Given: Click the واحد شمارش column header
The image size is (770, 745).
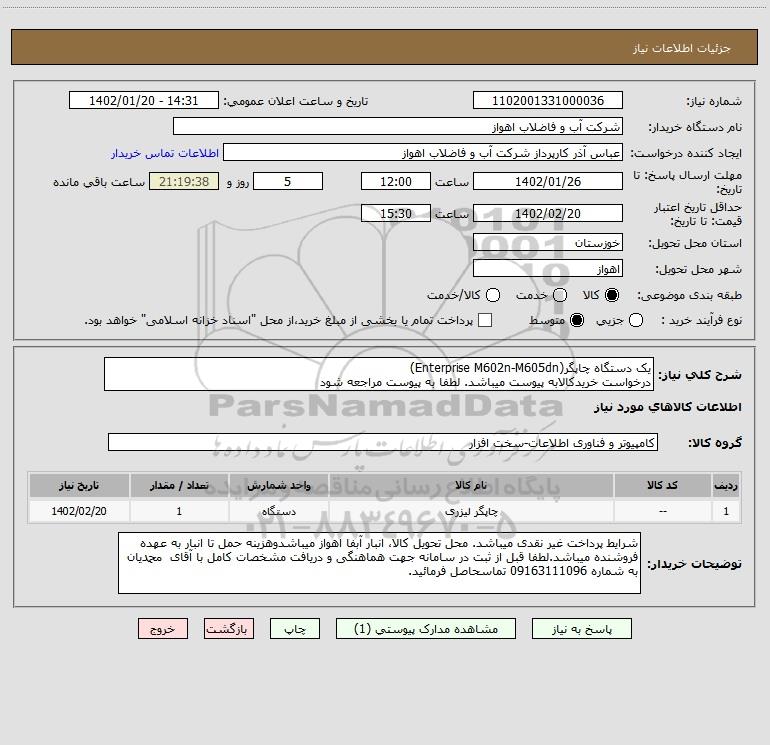Looking at the screenshot, I should click(x=278, y=485).
